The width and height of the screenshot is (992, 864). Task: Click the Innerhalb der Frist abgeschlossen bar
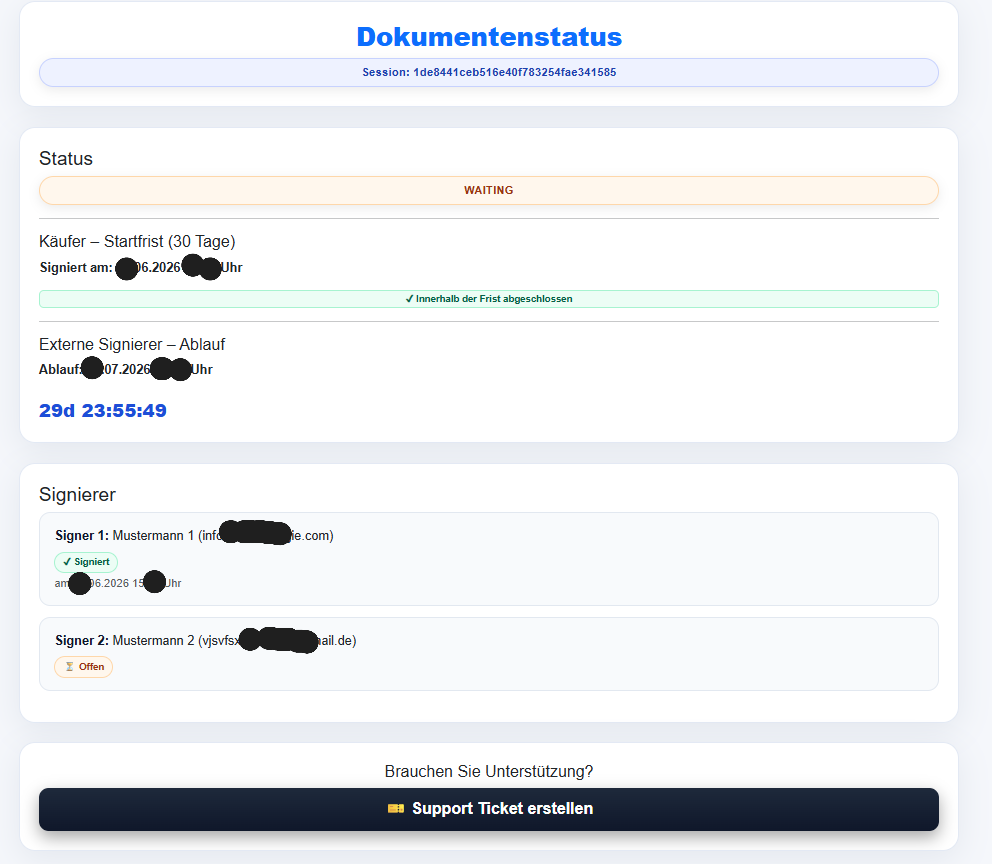(488, 299)
